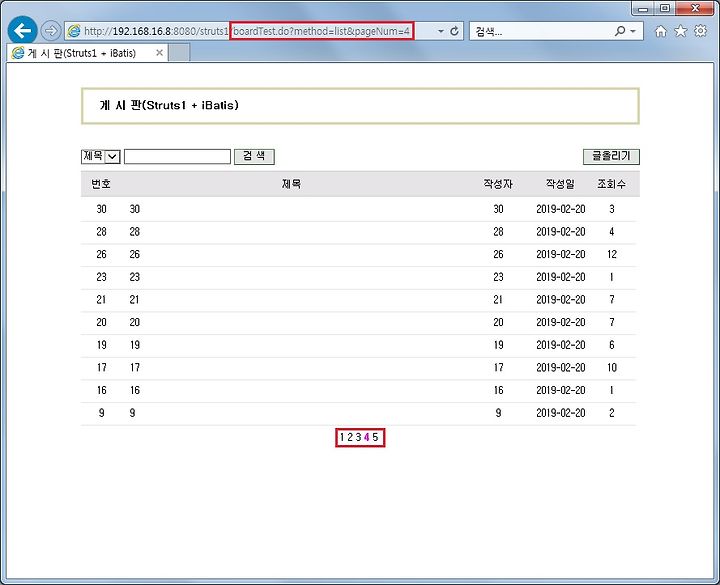Refresh the page with the reload icon
The height and width of the screenshot is (585, 720).
tap(454, 31)
